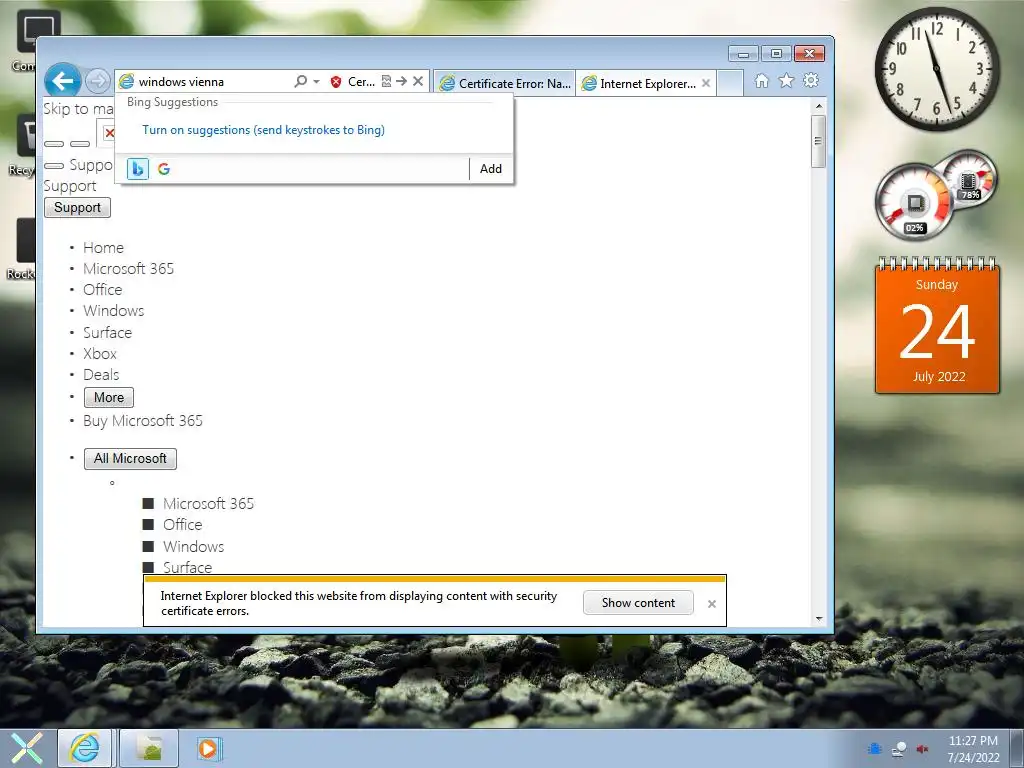Click the Office link under Microsoft 365
The image size is (1024, 768).
pyautogui.click(x=103, y=289)
